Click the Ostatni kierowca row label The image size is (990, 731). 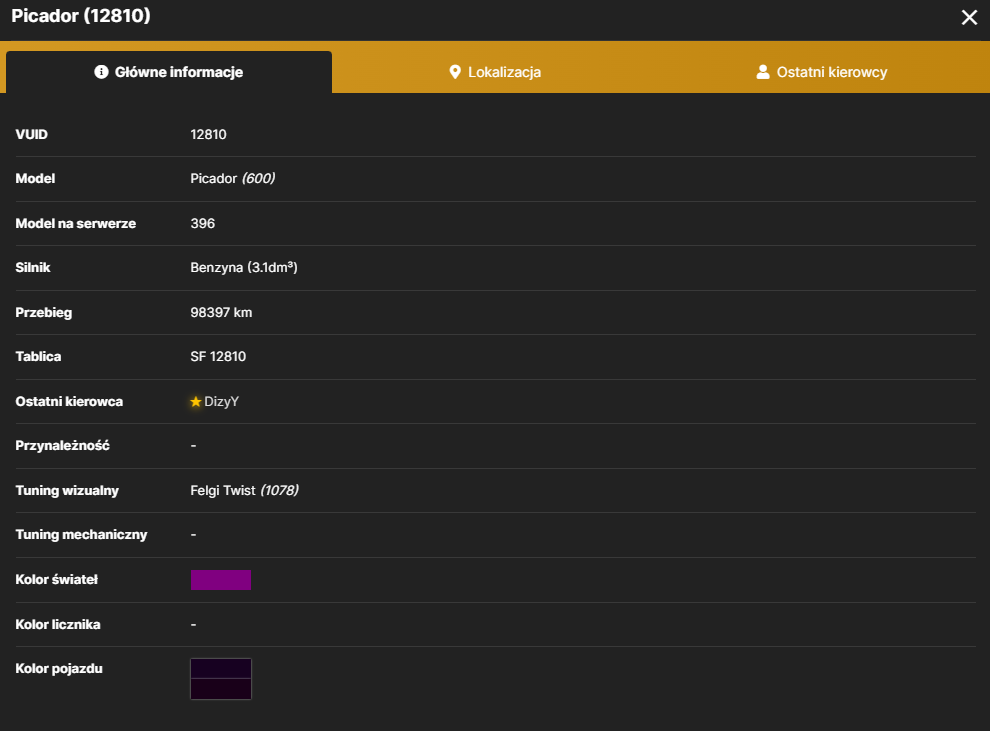coord(69,401)
